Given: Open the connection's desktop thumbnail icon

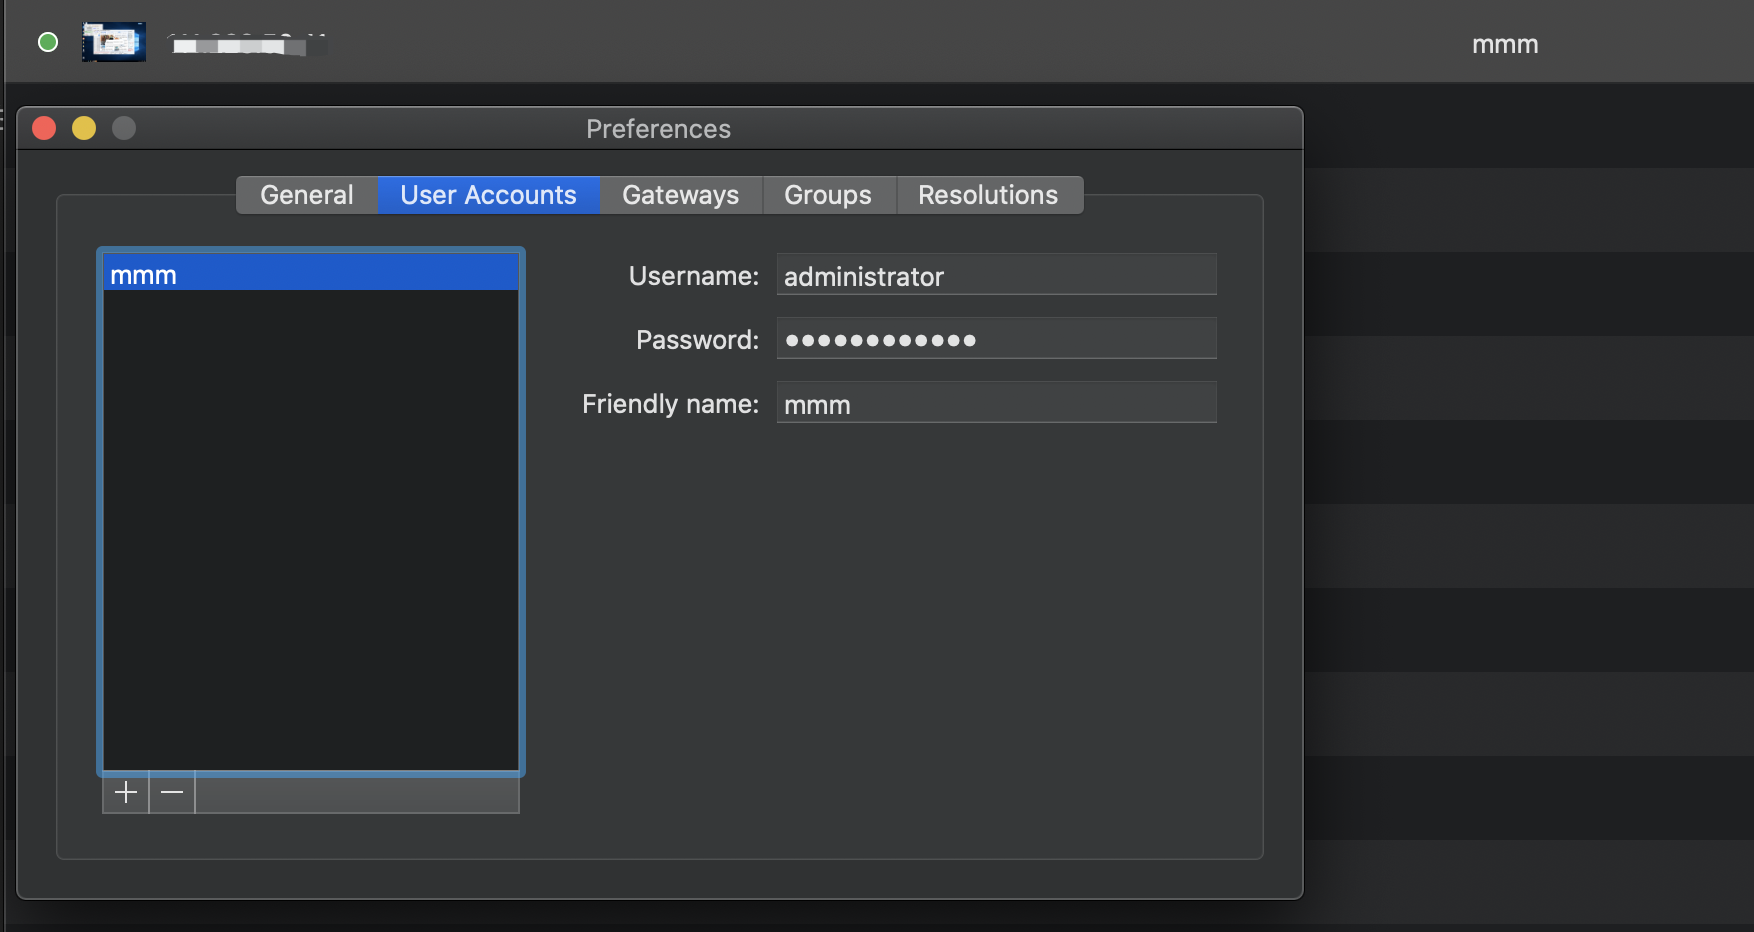Looking at the screenshot, I should tap(114, 42).
